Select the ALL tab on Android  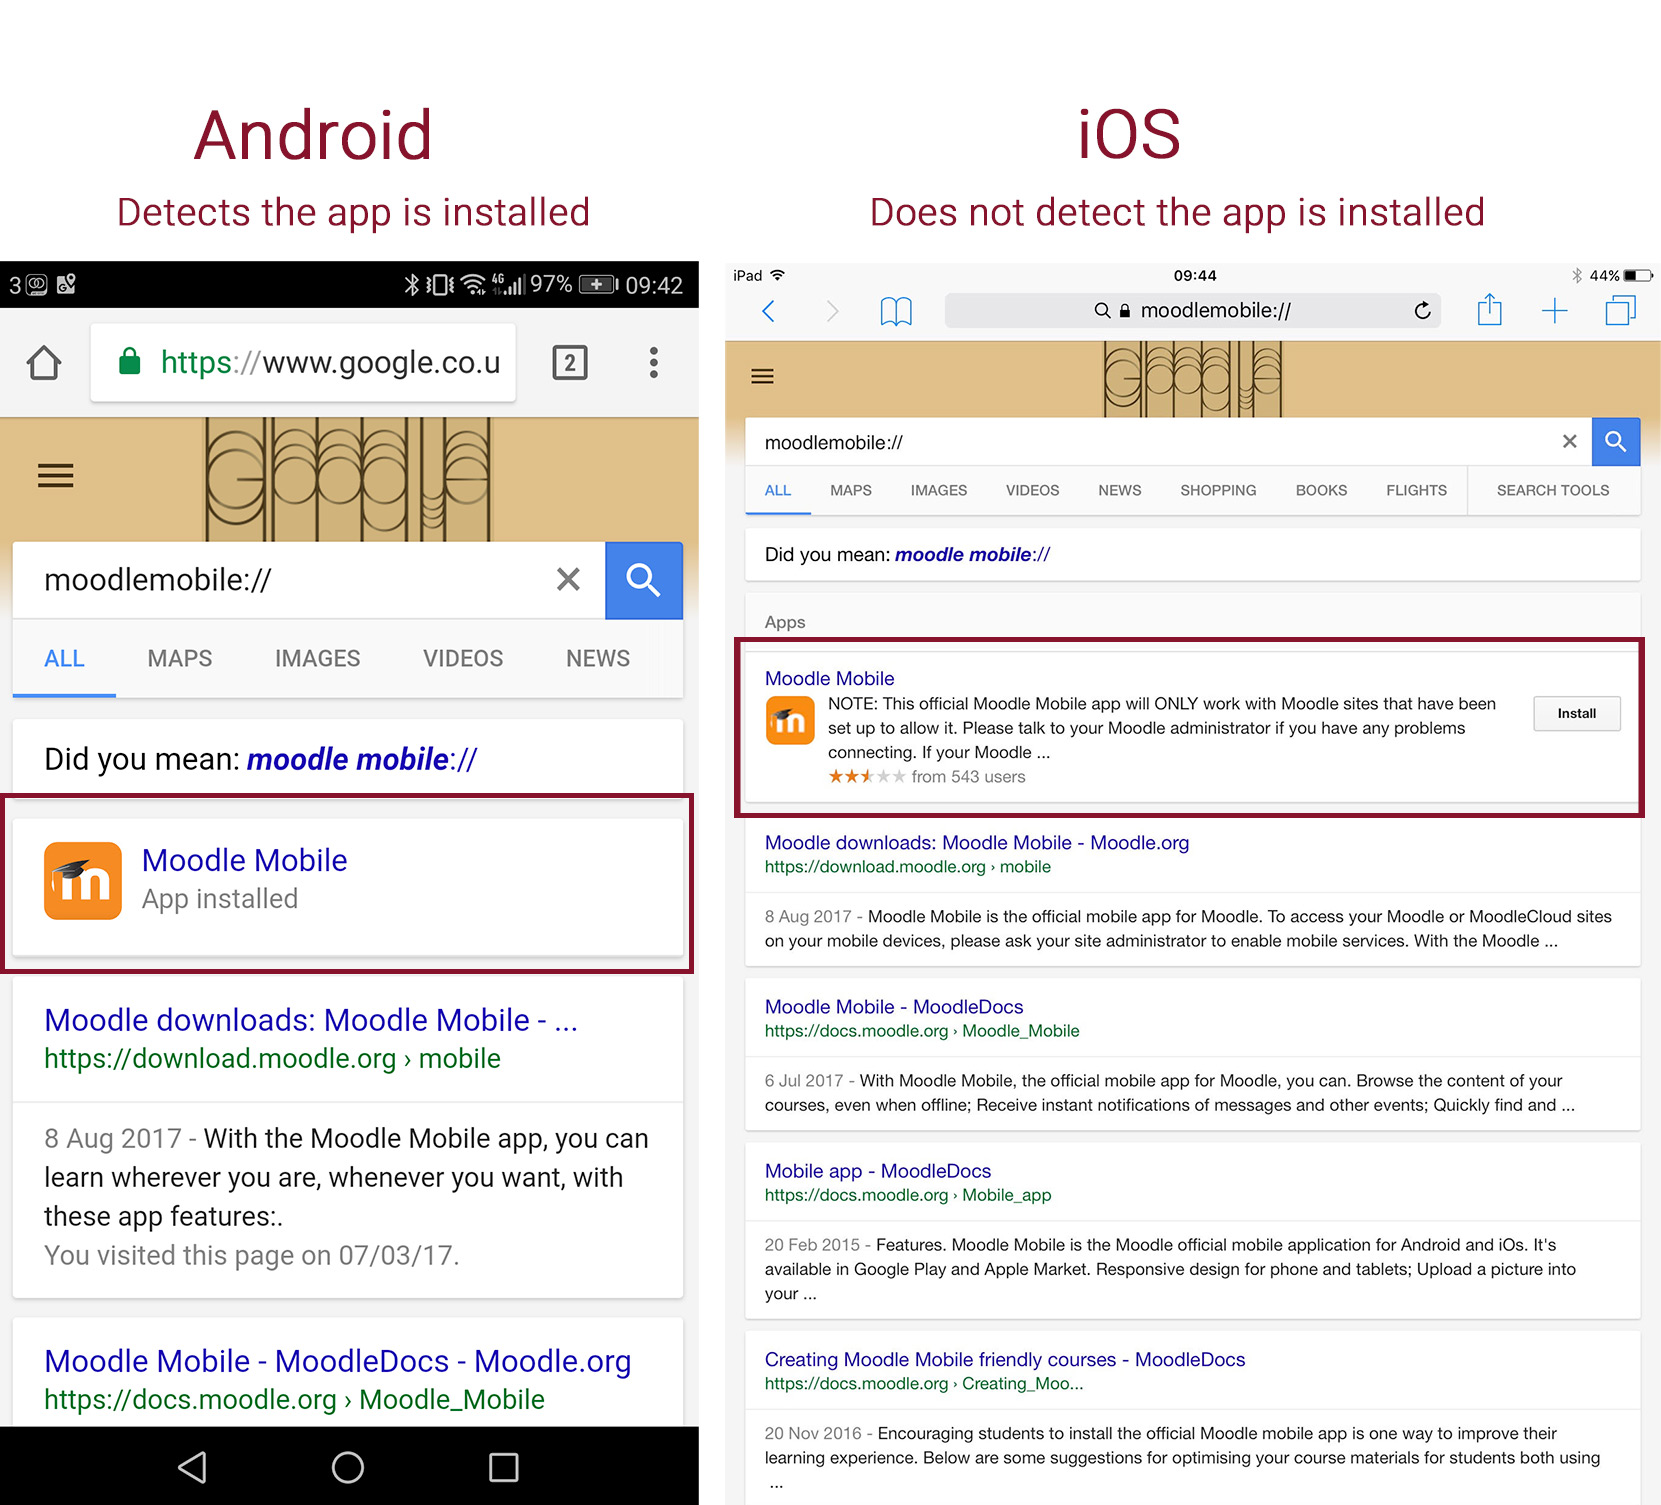pyautogui.click(x=64, y=658)
